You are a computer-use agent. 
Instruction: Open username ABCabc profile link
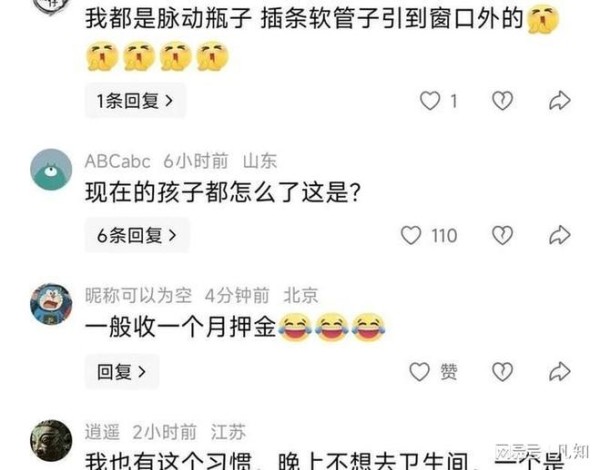(x=117, y=161)
